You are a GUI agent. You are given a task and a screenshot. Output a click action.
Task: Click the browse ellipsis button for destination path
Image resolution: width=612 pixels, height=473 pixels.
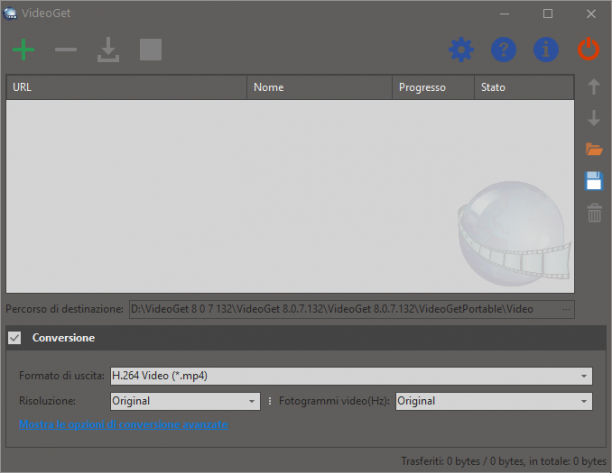tap(566, 309)
